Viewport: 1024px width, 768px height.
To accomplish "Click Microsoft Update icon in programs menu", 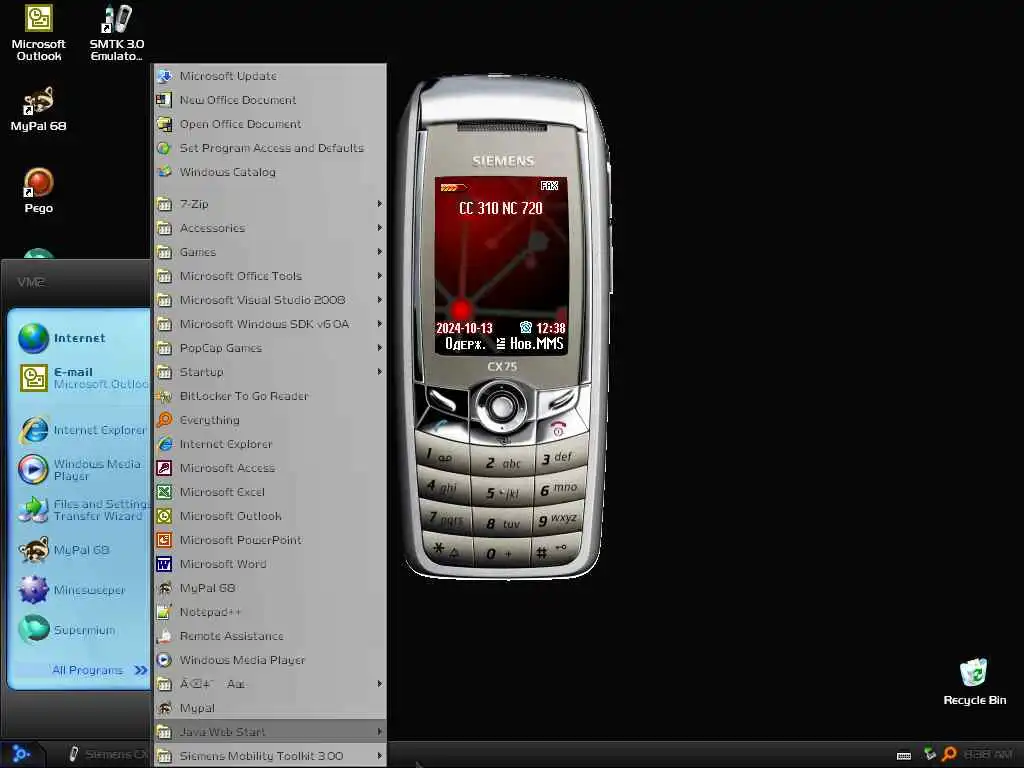I will [165, 76].
